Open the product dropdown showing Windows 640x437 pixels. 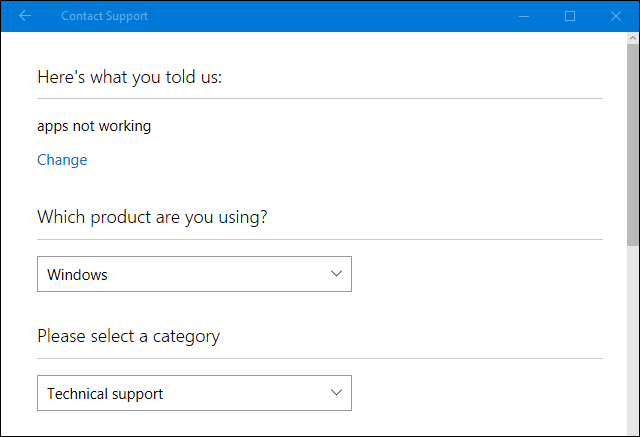194,274
